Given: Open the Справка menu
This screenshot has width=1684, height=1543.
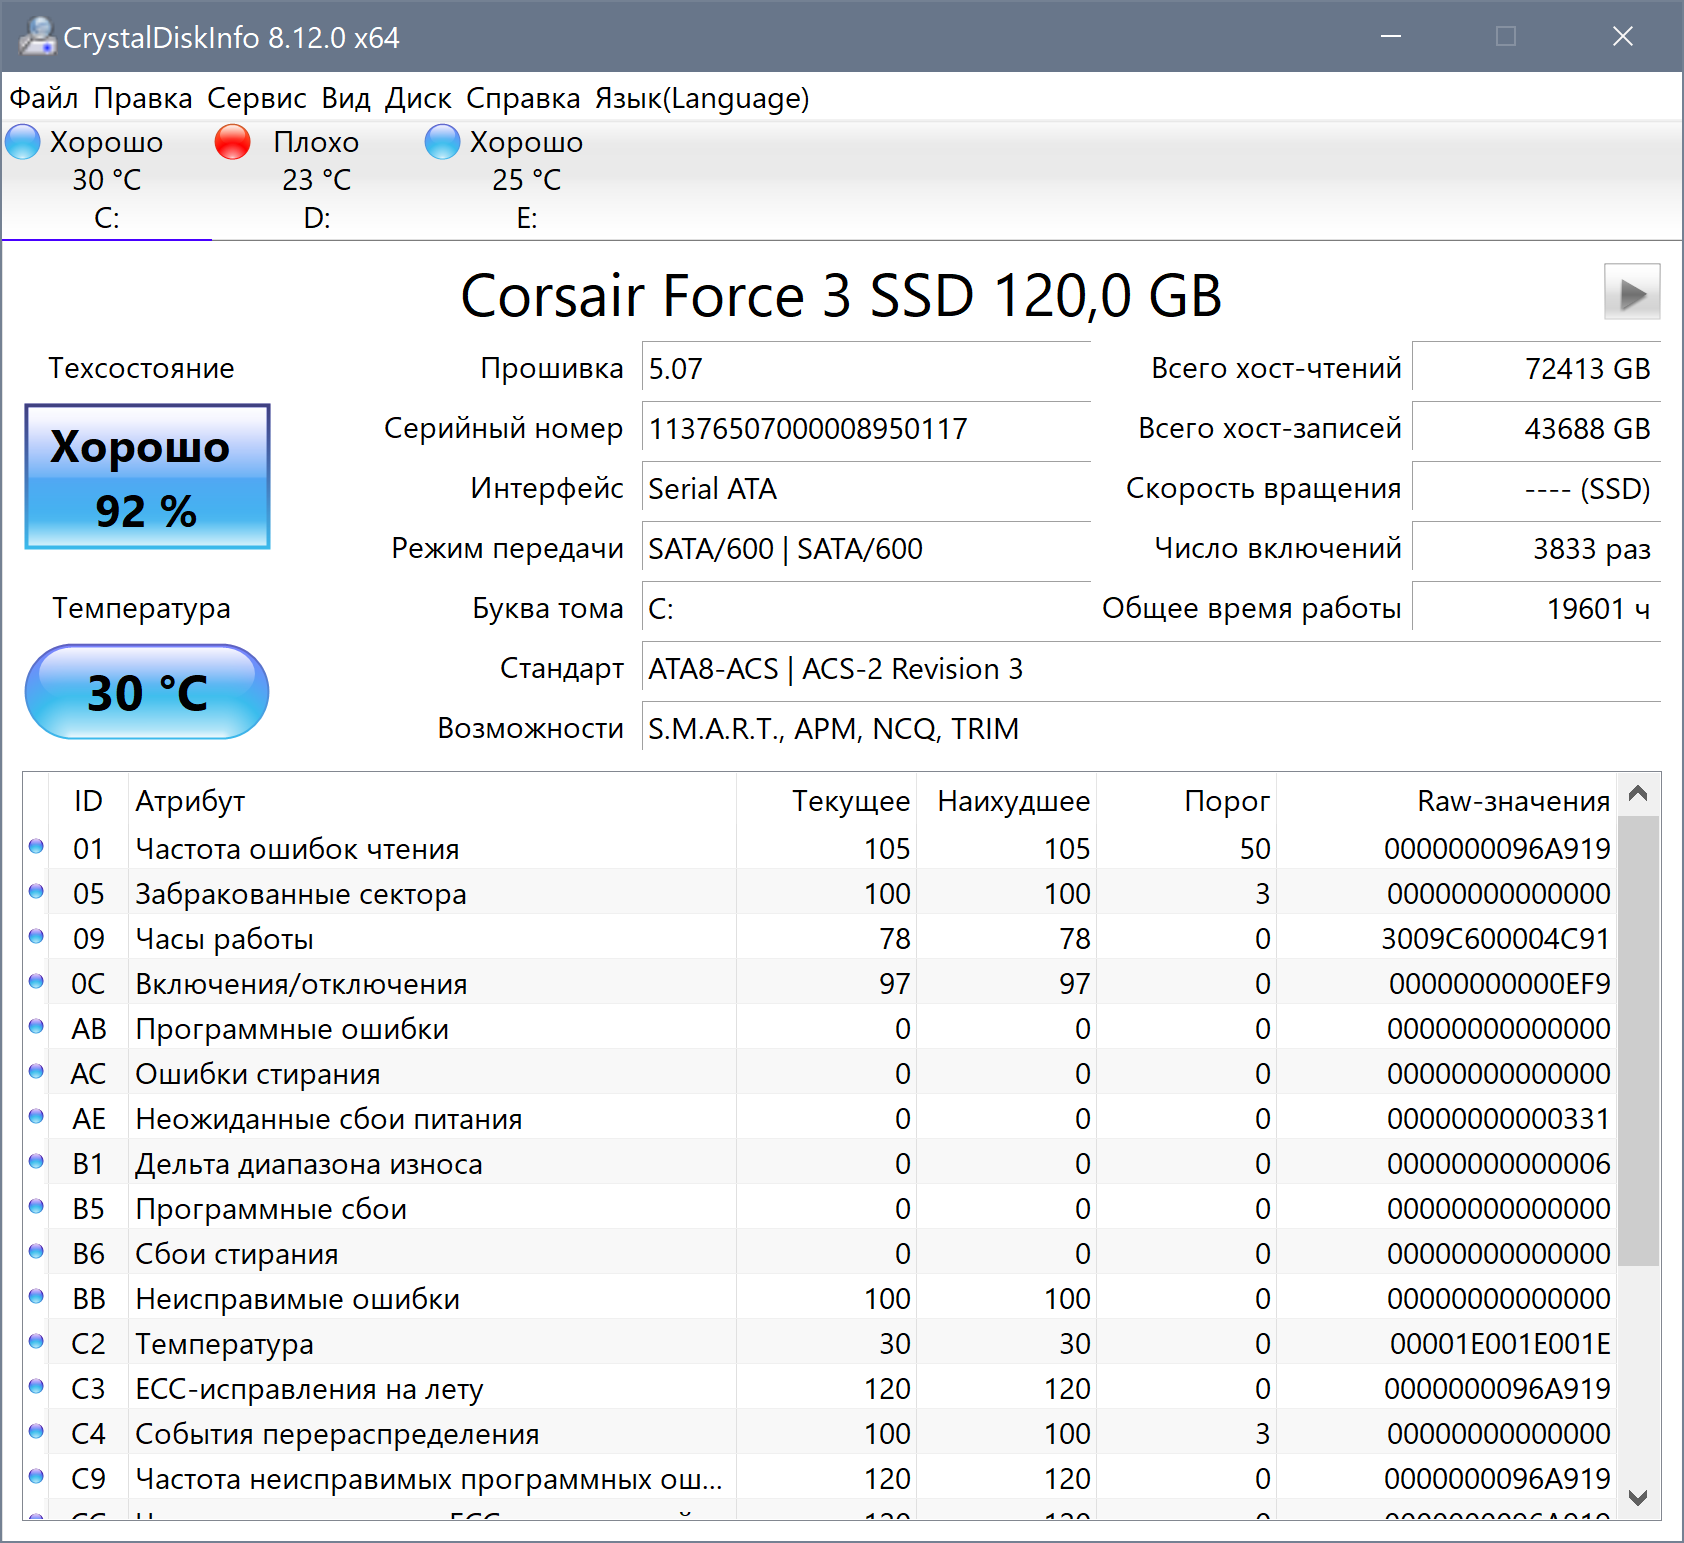Looking at the screenshot, I should point(523,98).
